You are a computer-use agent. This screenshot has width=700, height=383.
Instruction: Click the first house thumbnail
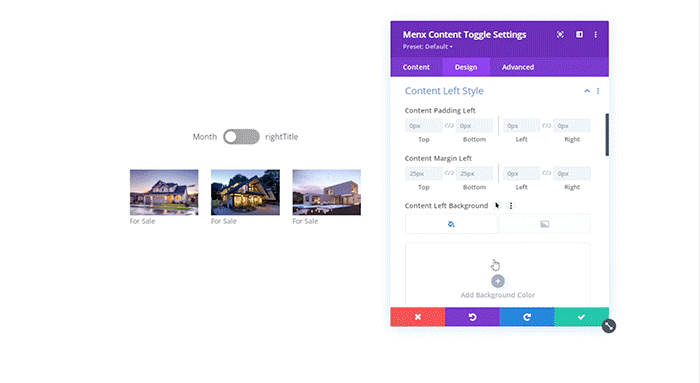[164, 192]
